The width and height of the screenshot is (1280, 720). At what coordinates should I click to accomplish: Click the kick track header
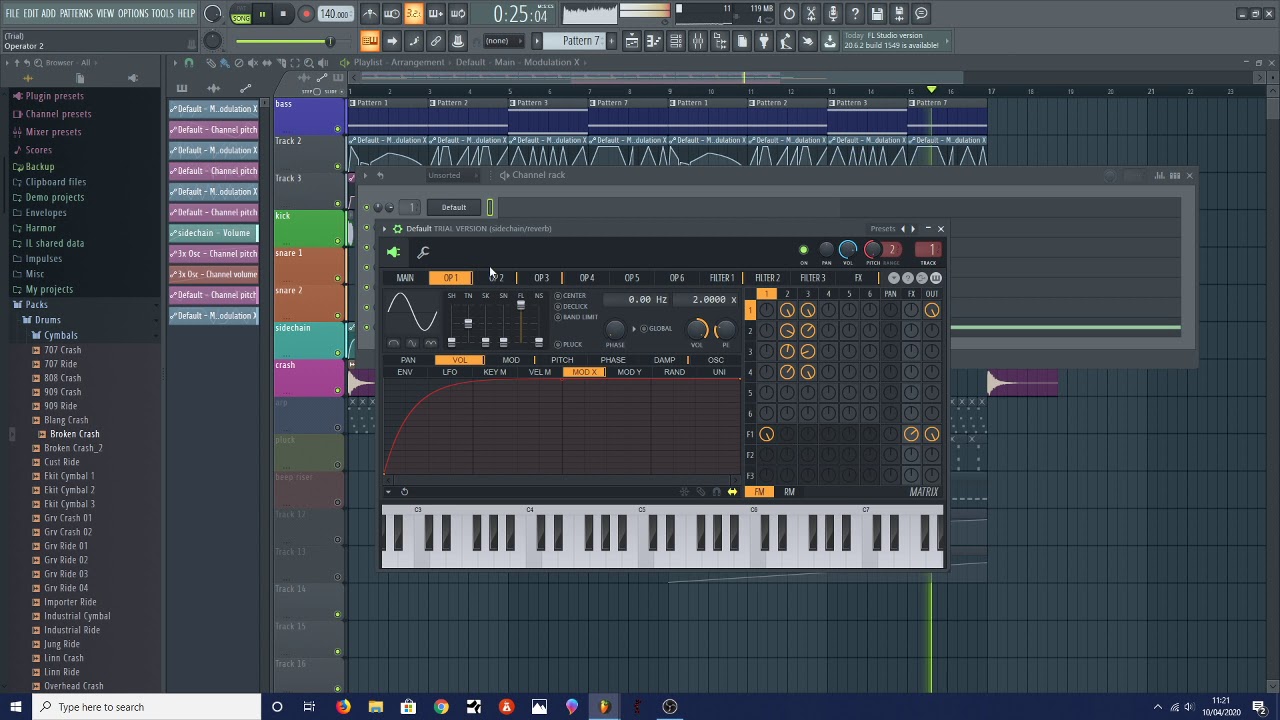point(308,228)
